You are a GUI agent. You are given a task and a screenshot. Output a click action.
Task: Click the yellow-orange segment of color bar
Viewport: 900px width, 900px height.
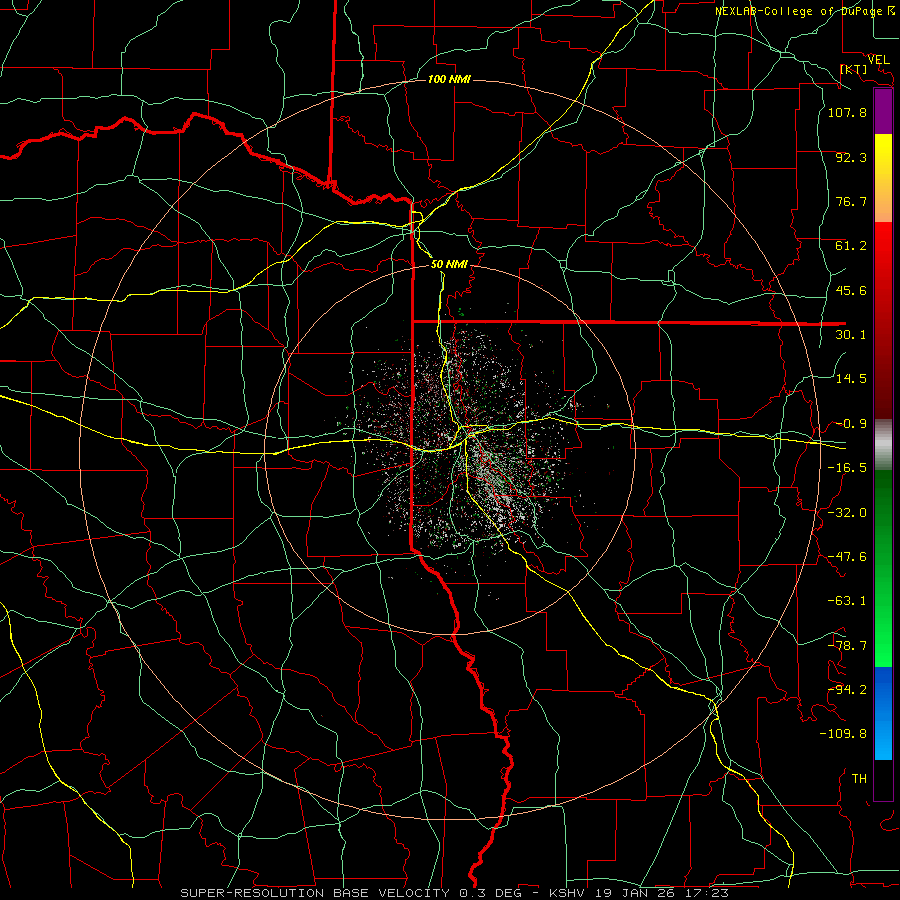883,178
